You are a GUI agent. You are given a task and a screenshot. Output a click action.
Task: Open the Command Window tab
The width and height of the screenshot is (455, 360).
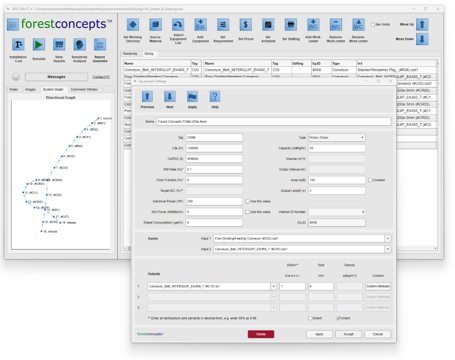click(x=84, y=89)
